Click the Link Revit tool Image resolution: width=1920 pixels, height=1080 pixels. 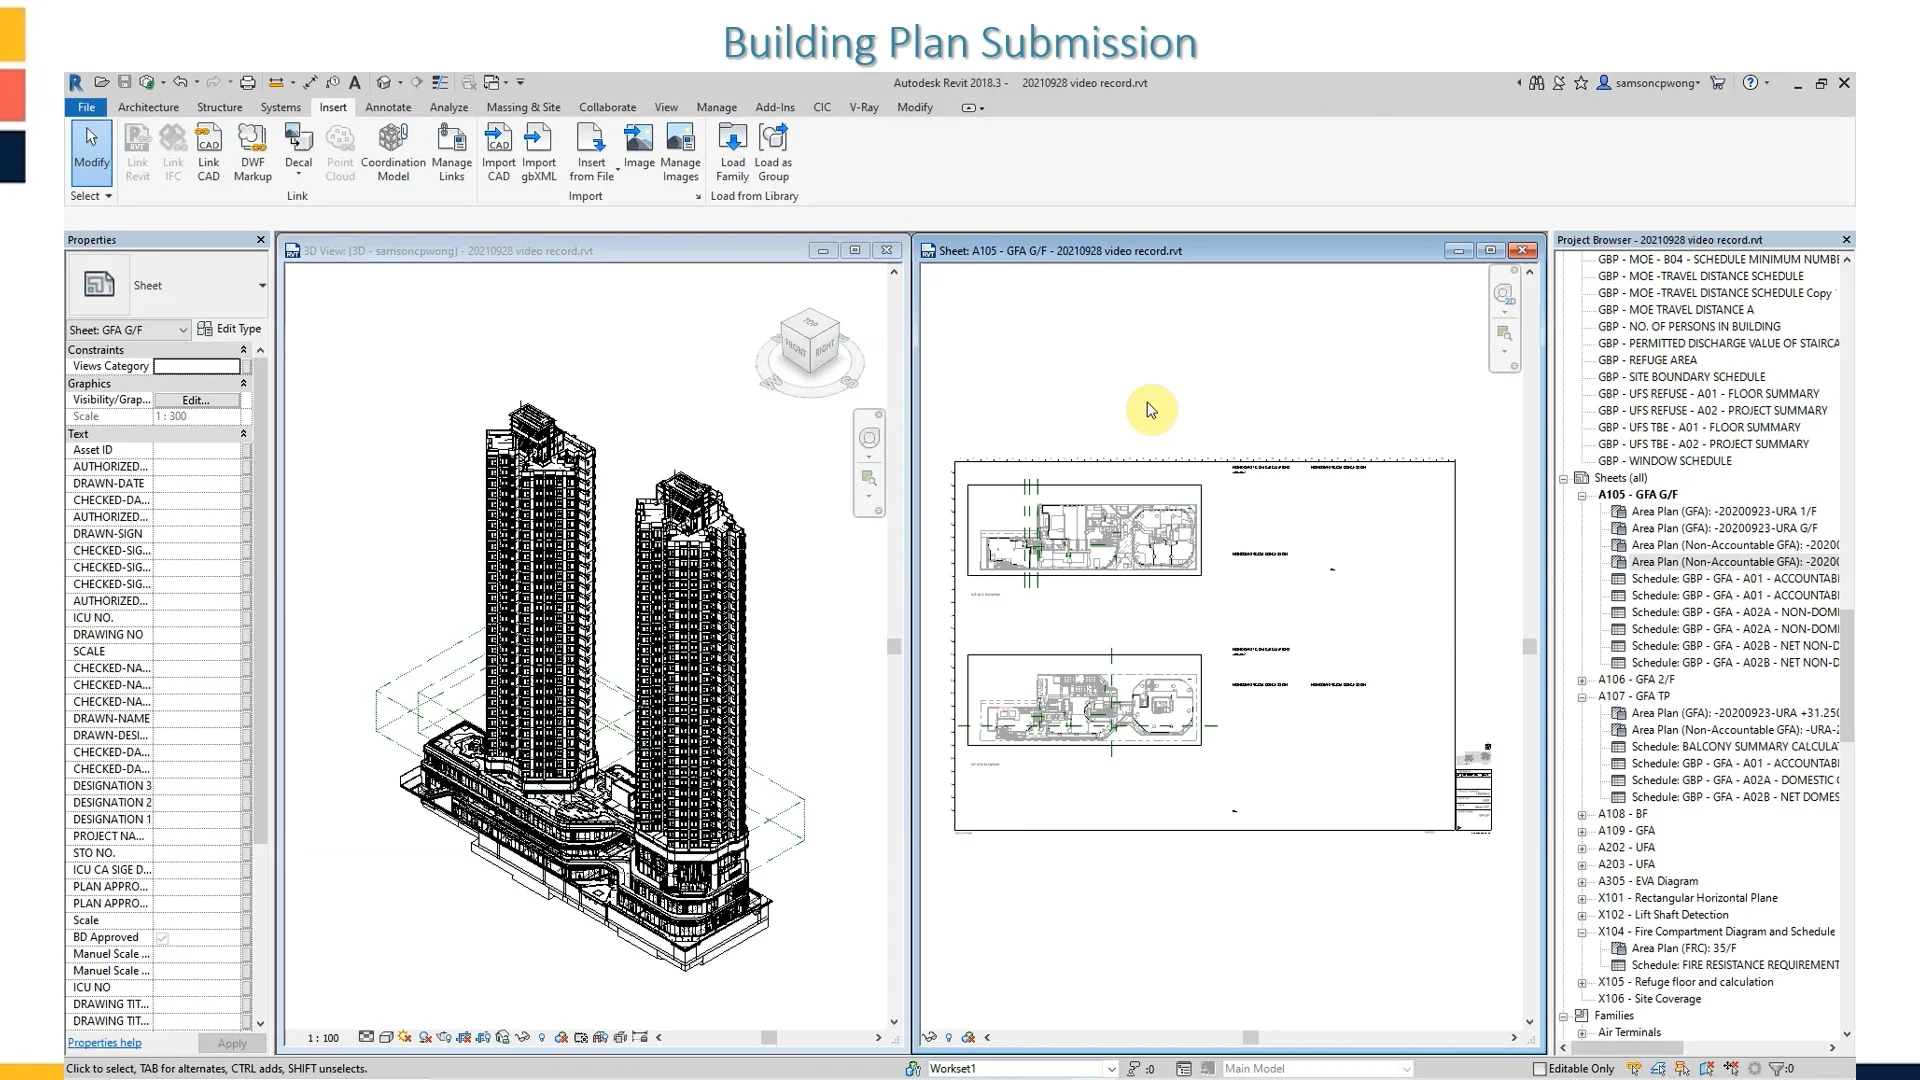coord(137,150)
